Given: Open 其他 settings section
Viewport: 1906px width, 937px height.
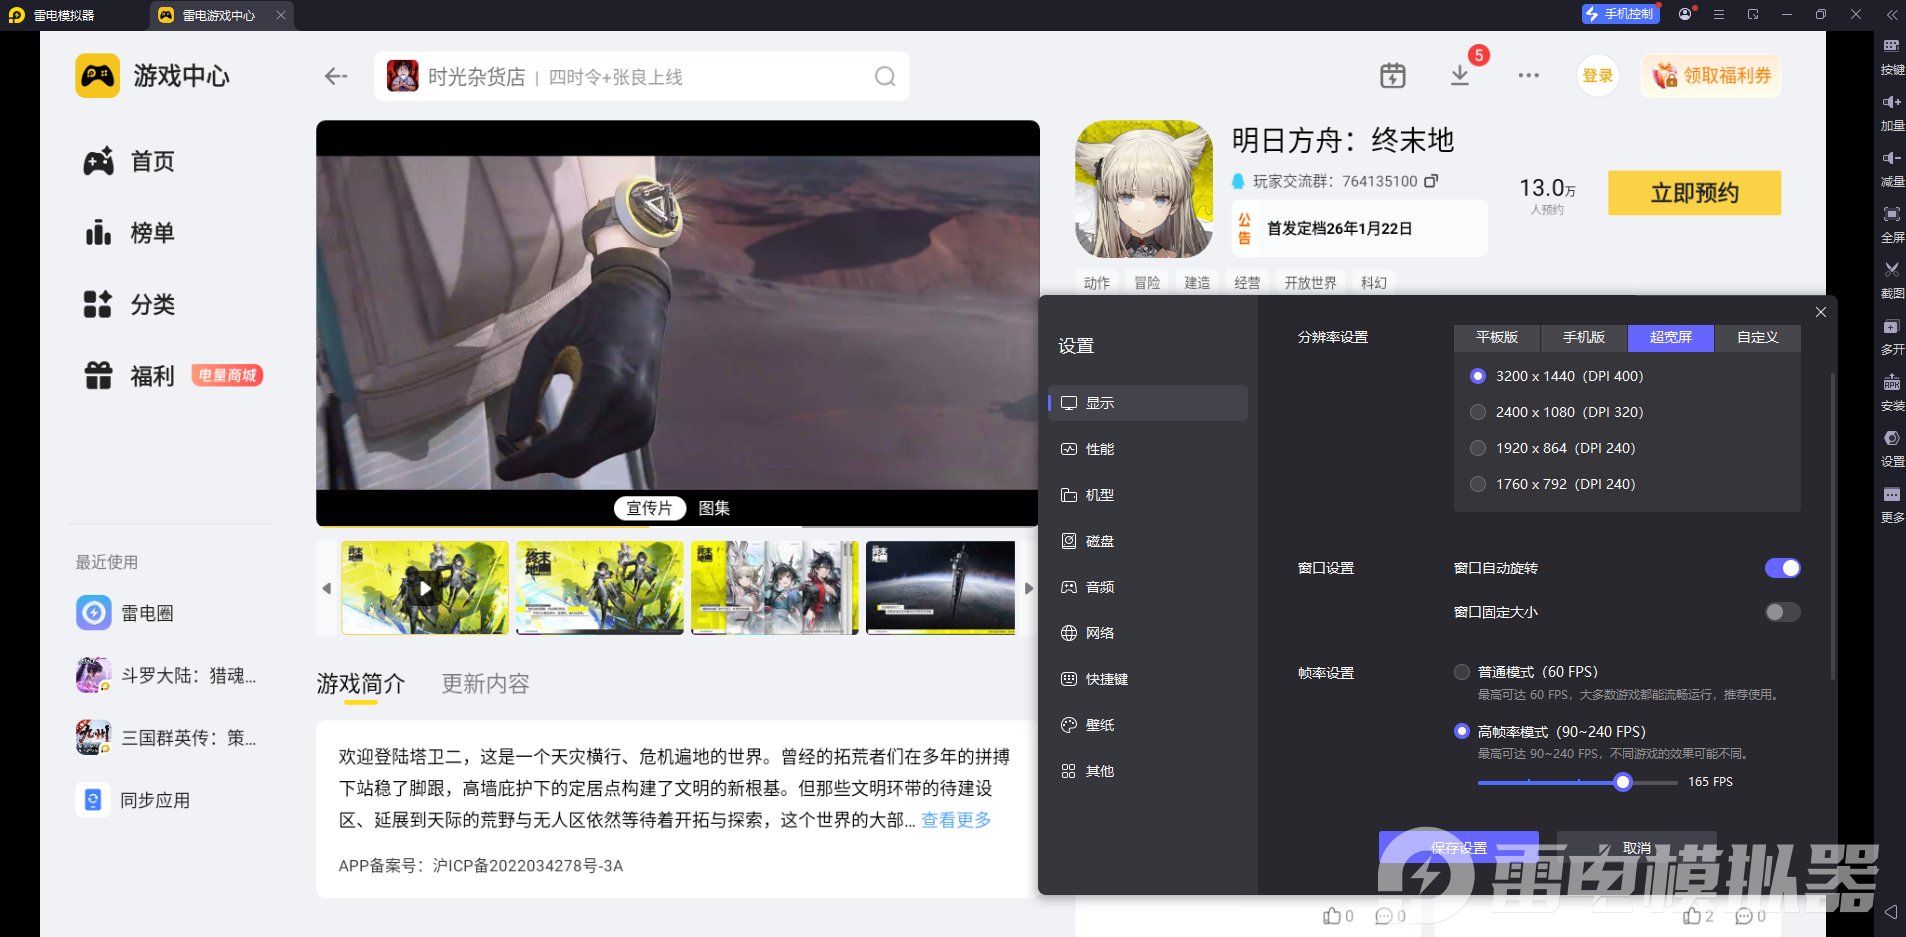Looking at the screenshot, I should [x=1148, y=771].
